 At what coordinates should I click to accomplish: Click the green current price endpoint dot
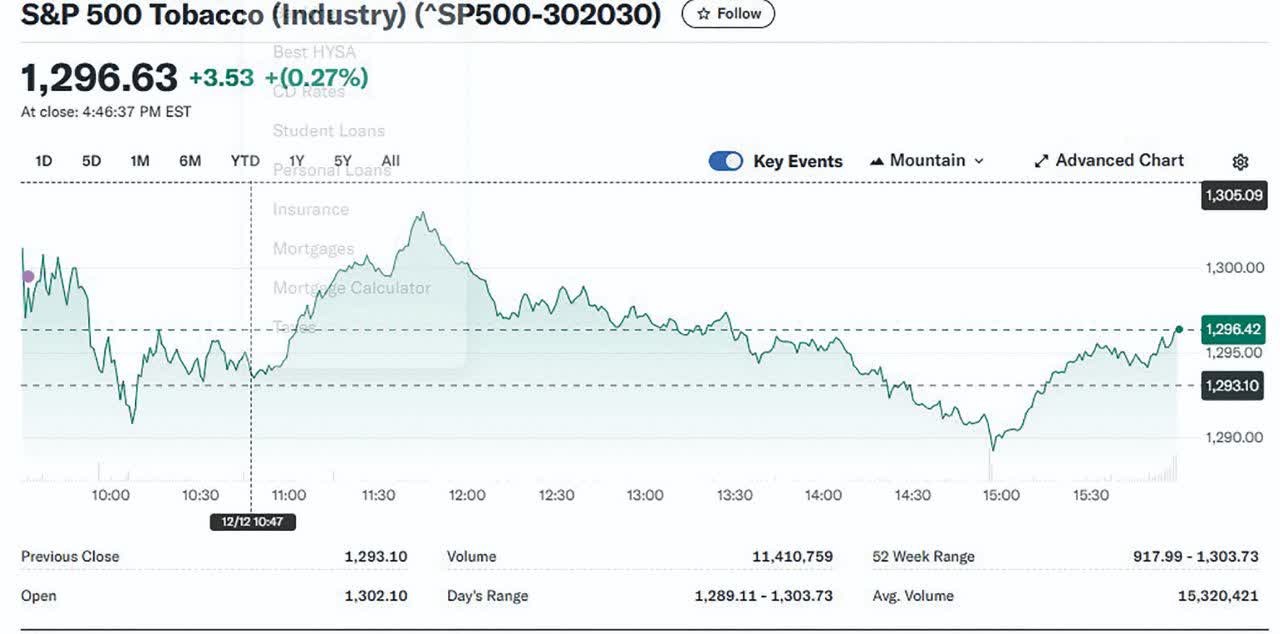[1179, 329]
